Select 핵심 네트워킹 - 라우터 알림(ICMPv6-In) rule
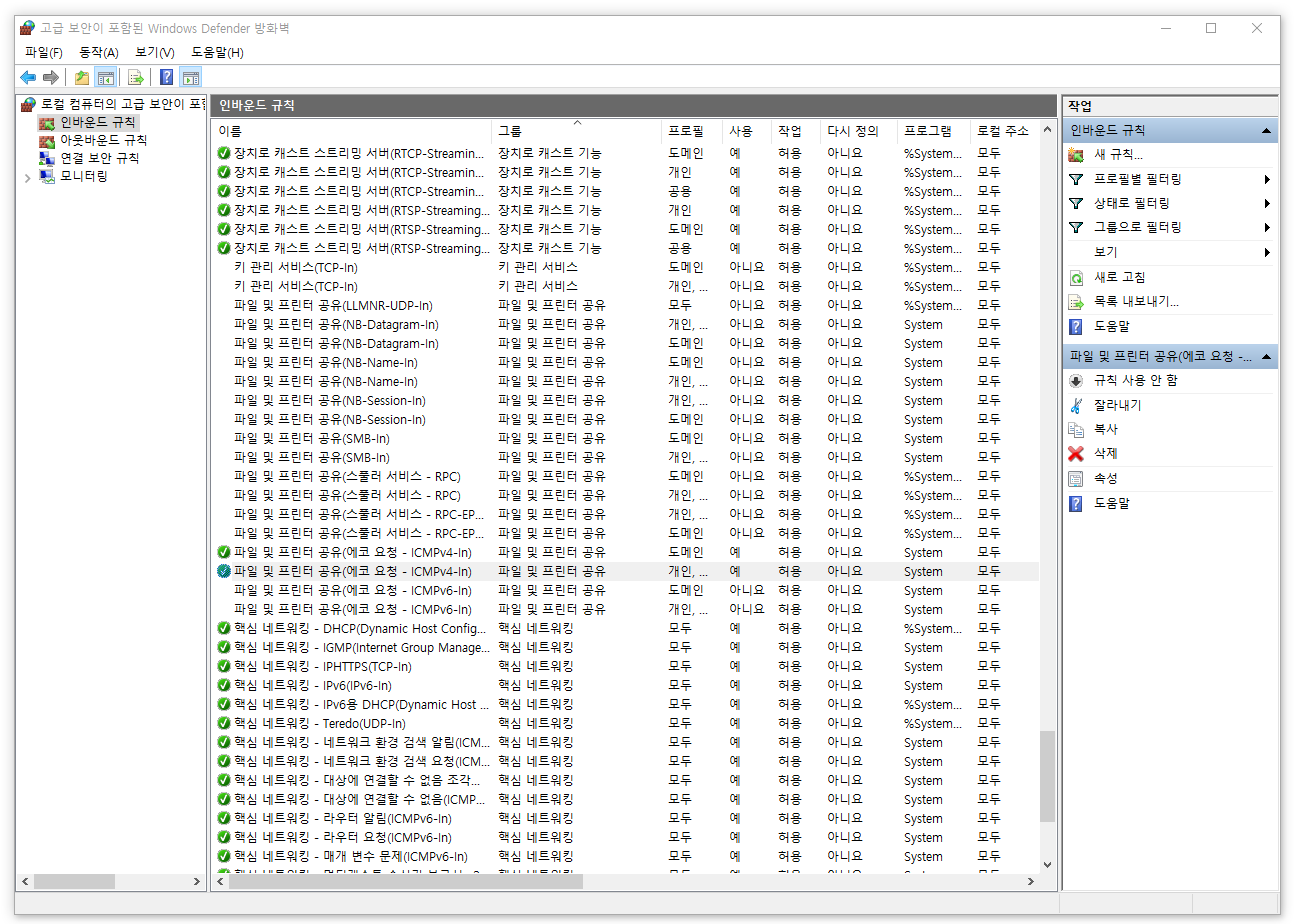This screenshot has width=1299, height=924. click(x=625, y=819)
